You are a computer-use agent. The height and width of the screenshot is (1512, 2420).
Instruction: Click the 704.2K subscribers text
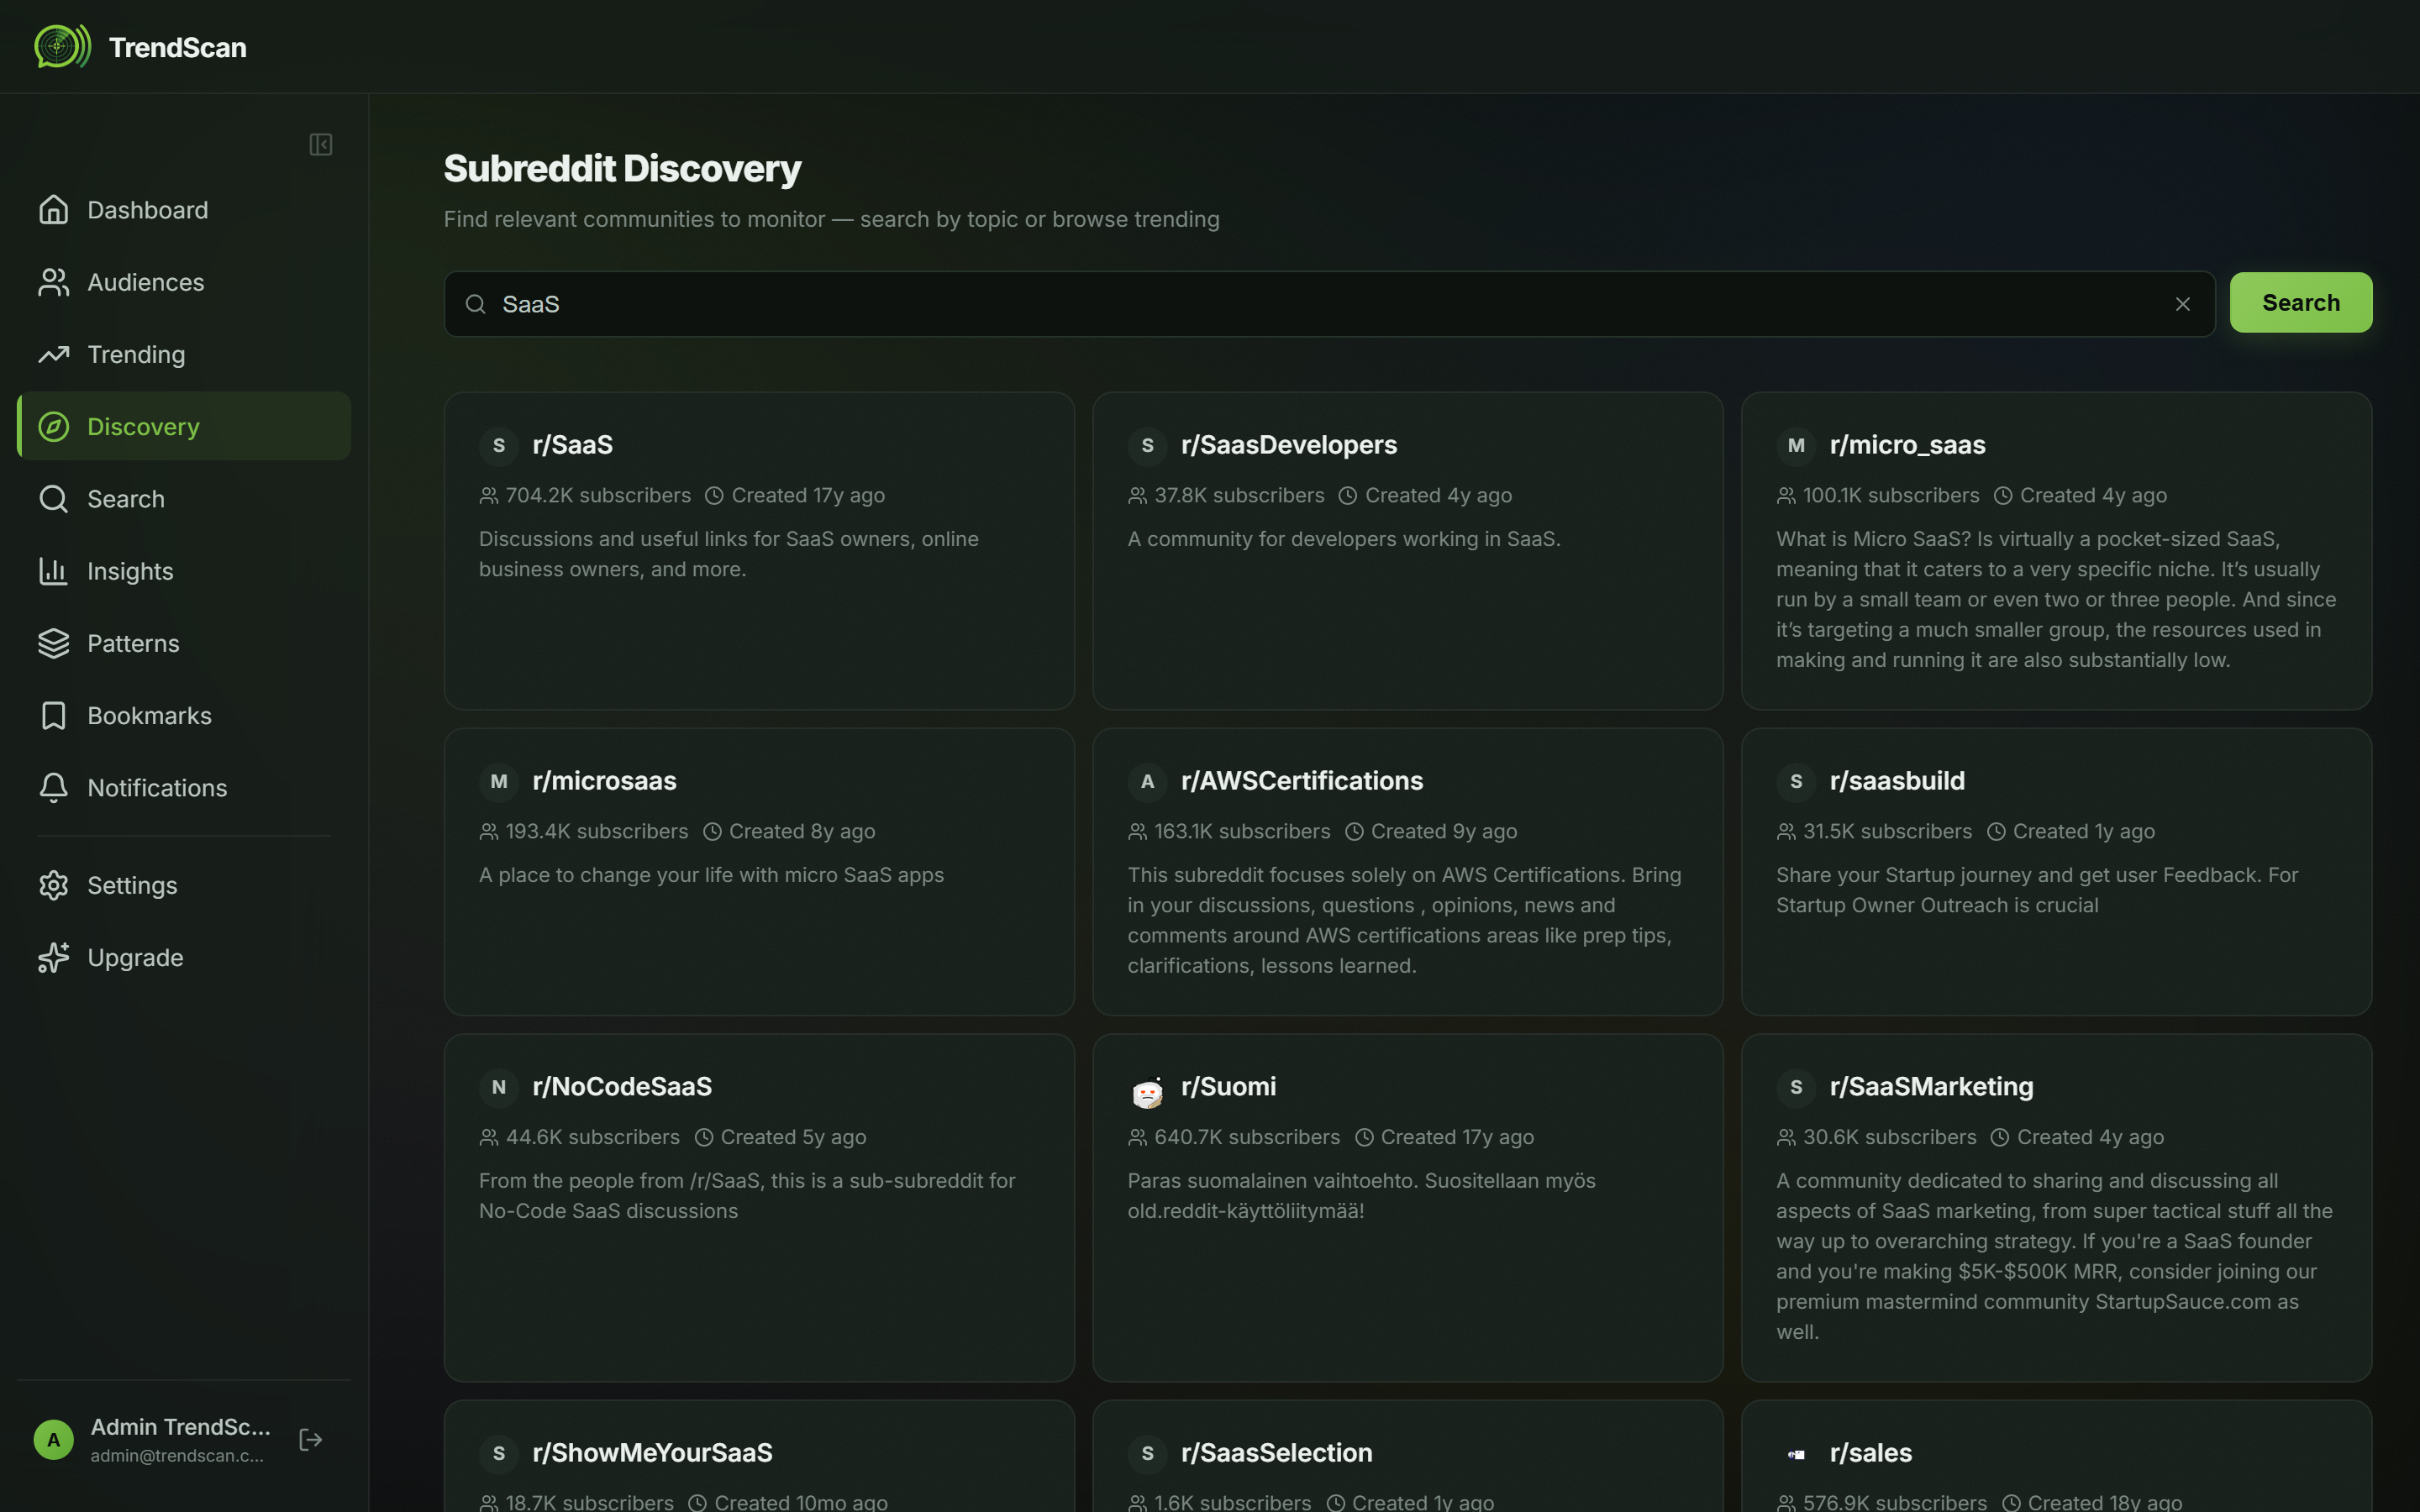pyautogui.click(x=598, y=496)
